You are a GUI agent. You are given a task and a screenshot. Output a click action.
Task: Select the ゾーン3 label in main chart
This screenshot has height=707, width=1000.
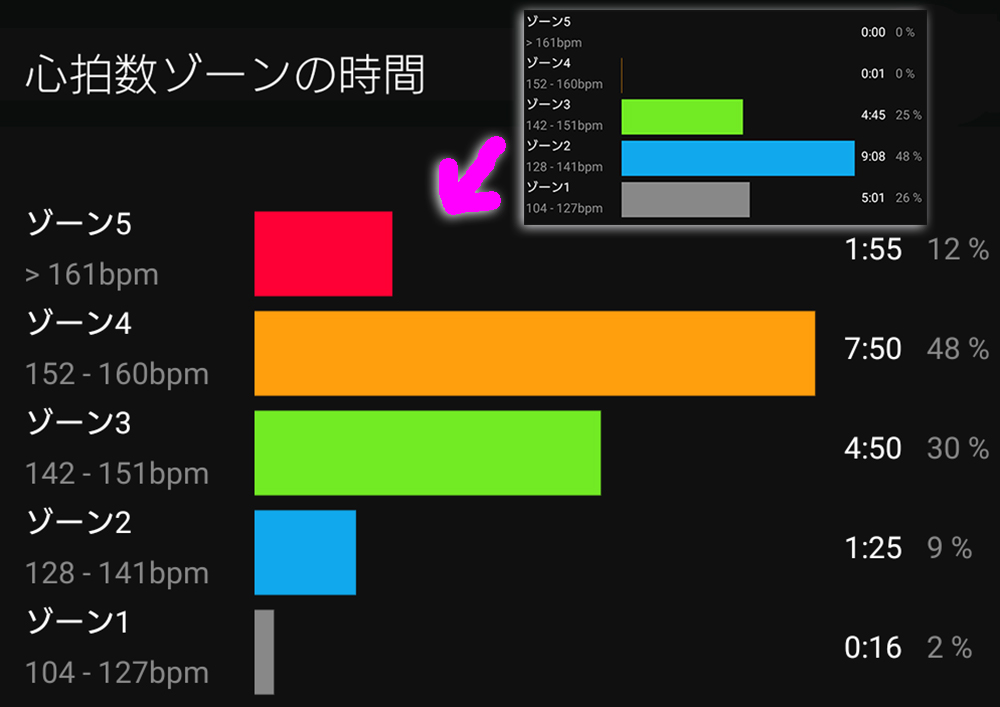click(79, 423)
